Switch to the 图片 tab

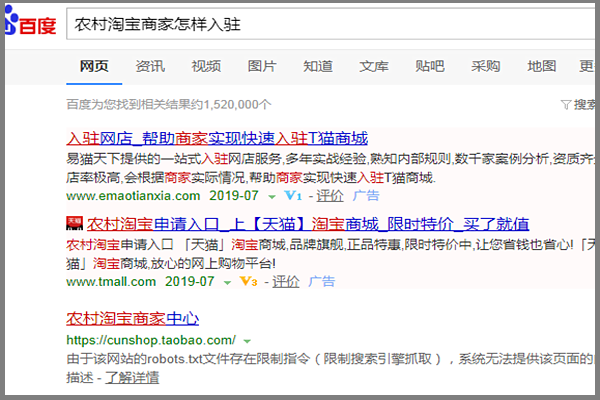(262, 66)
